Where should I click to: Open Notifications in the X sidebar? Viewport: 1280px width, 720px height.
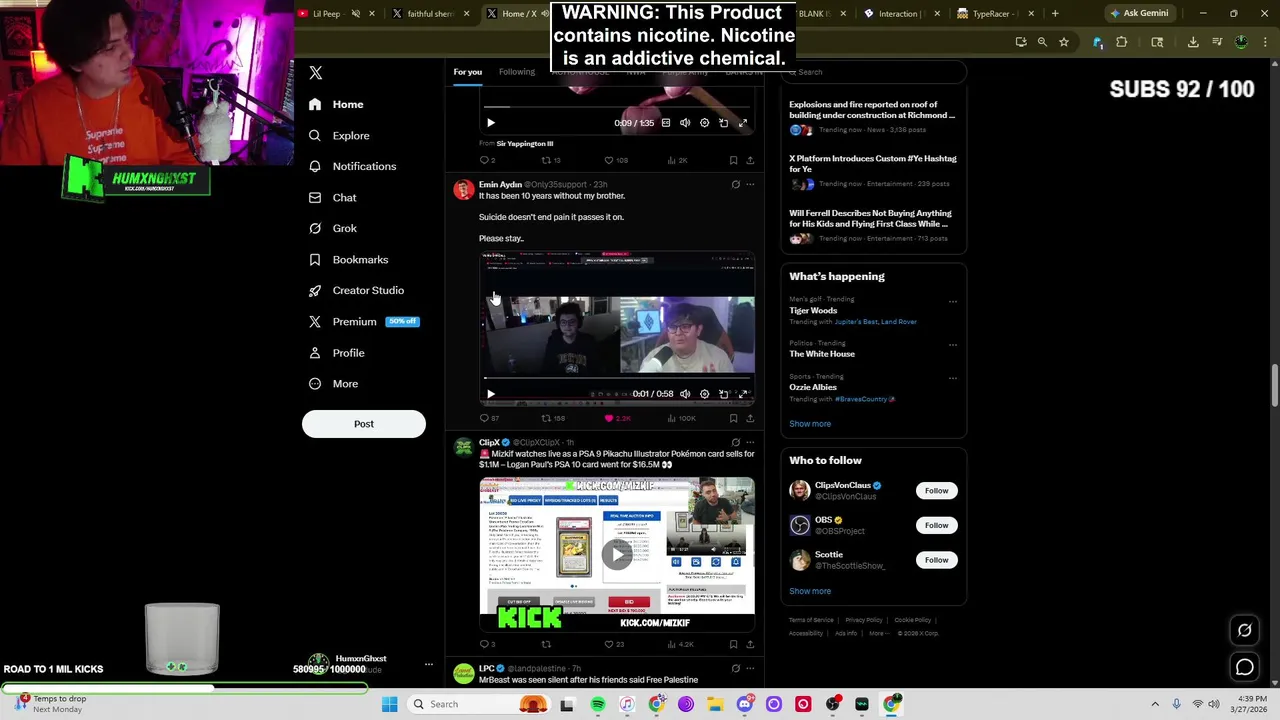[353, 166]
